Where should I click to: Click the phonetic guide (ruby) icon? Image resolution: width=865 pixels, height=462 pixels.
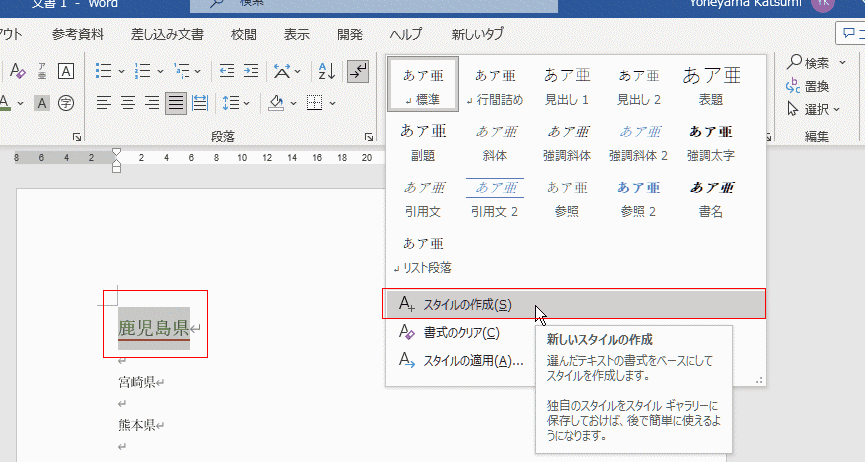tap(42, 71)
